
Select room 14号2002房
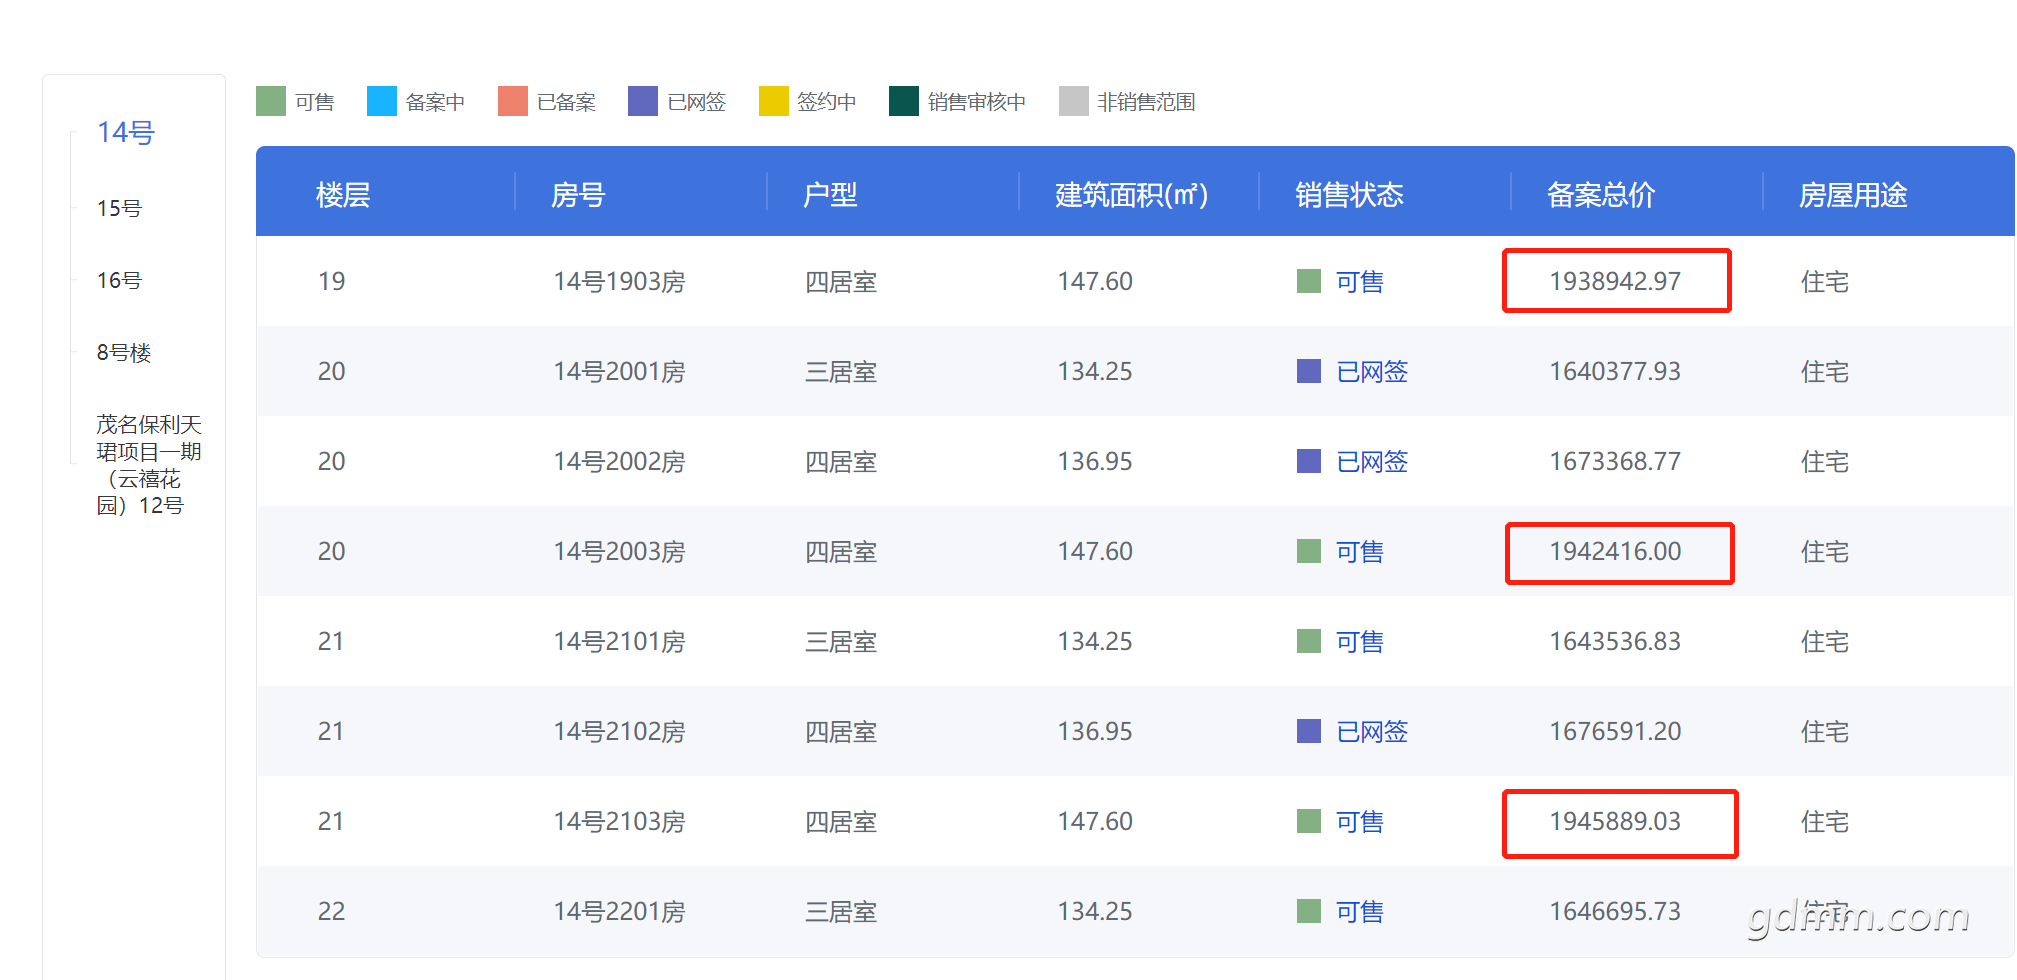(x=619, y=461)
